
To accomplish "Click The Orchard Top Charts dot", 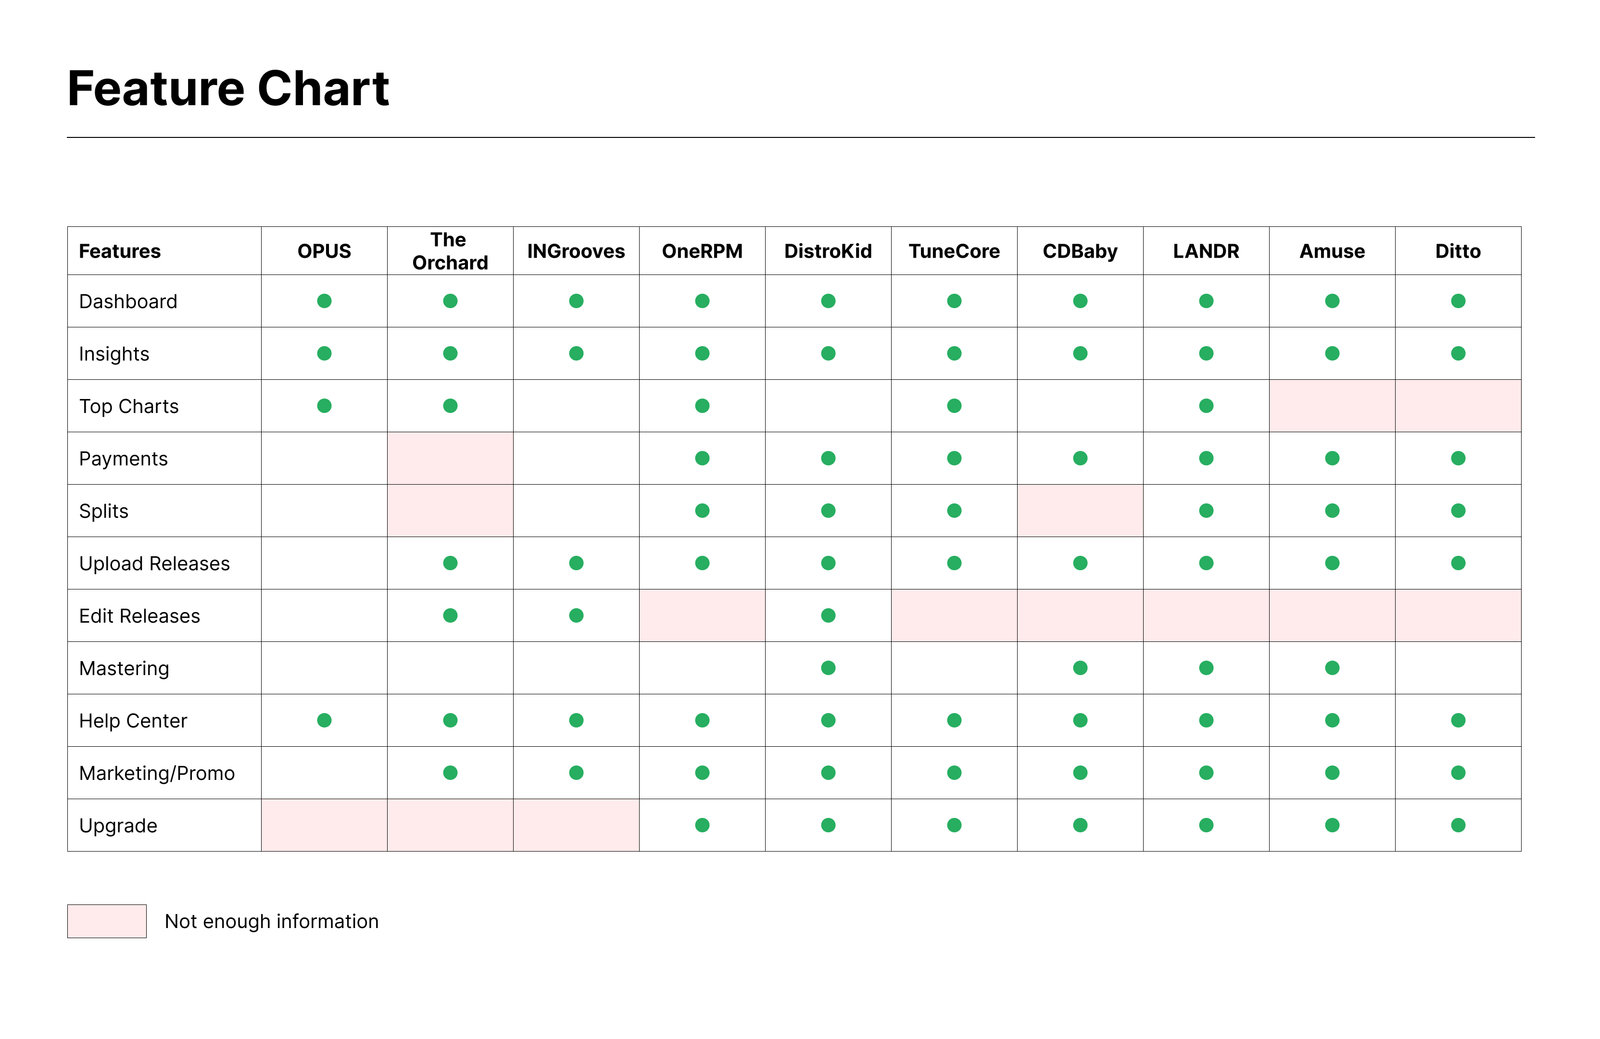I will pyautogui.click(x=450, y=406).
